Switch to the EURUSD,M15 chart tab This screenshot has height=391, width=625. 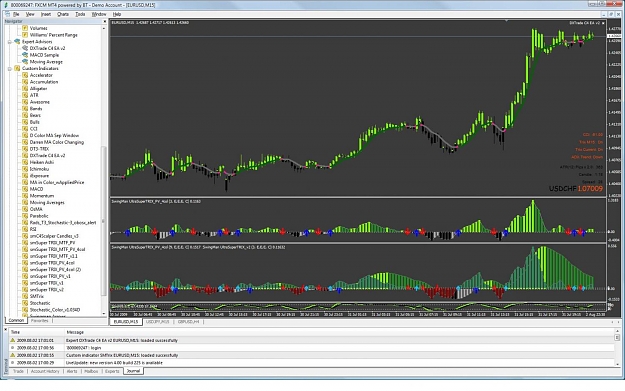pos(126,322)
